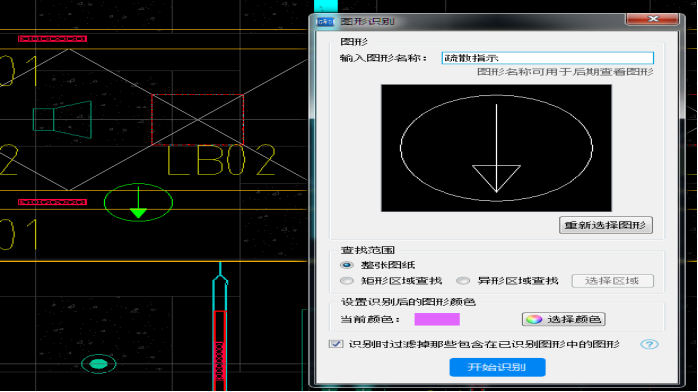Click the red dashed rectangle selection box
Viewport: 698px width, 392px height.
click(x=198, y=119)
